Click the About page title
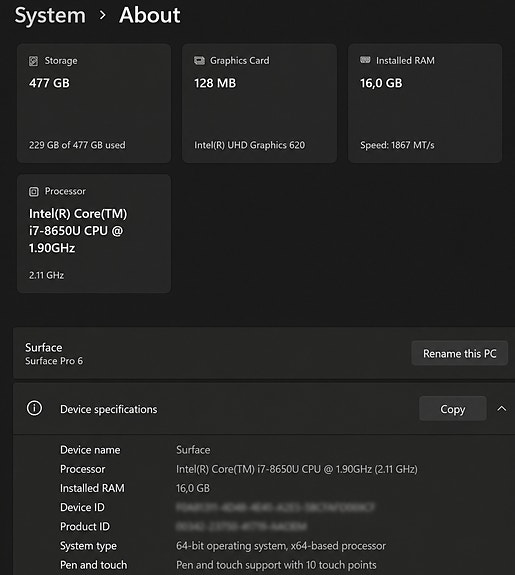 (150, 15)
